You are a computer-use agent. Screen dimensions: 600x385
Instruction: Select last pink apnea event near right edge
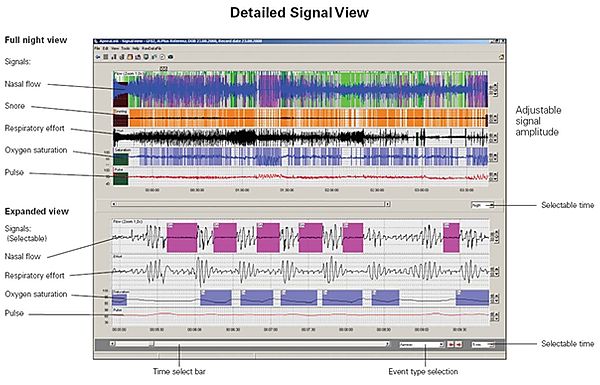coord(452,238)
